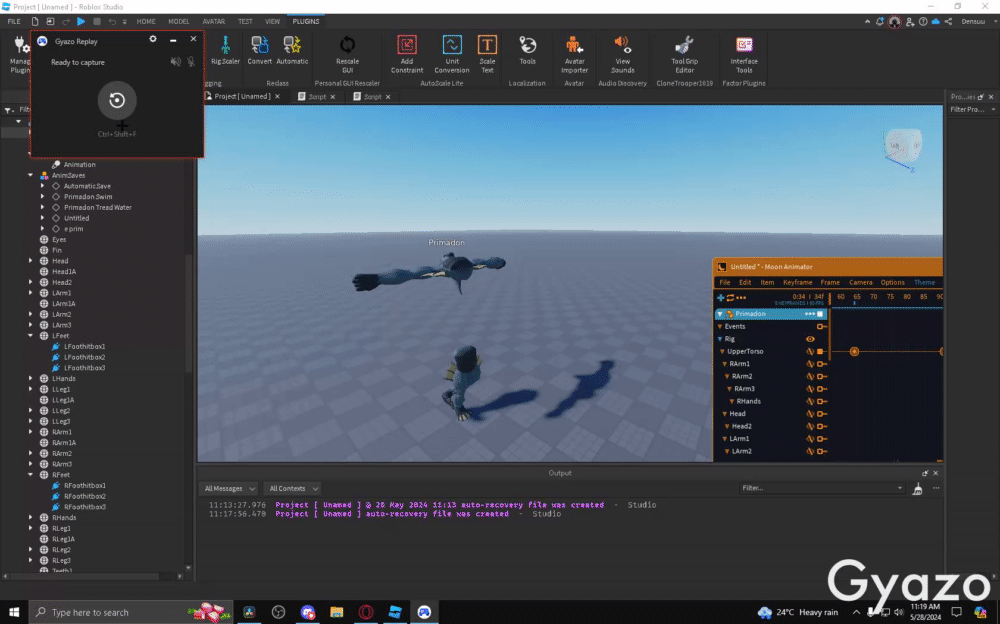The height and width of the screenshot is (624, 1000).
Task: Toggle microphone mute in Gyazo Replay
Action: tap(191, 62)
